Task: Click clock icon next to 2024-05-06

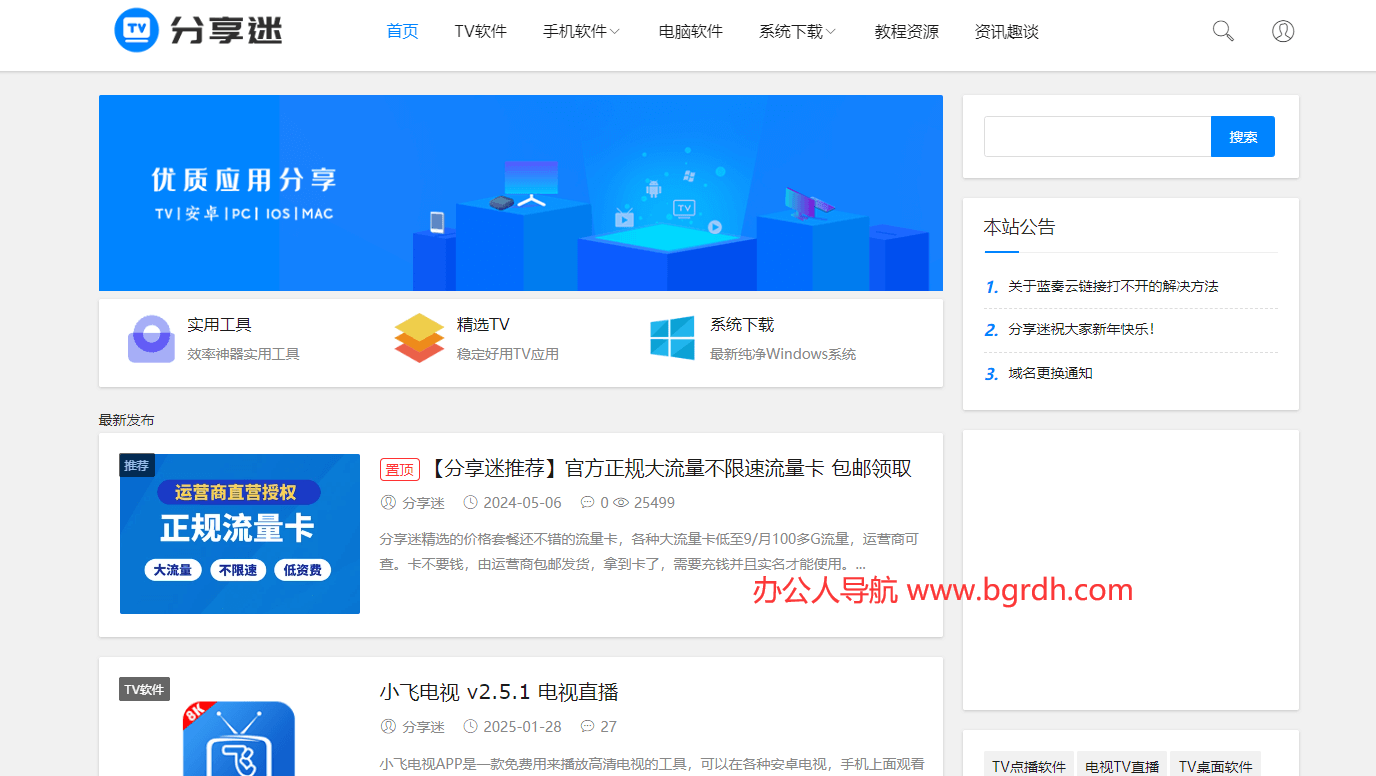Action: click(468, 503)
